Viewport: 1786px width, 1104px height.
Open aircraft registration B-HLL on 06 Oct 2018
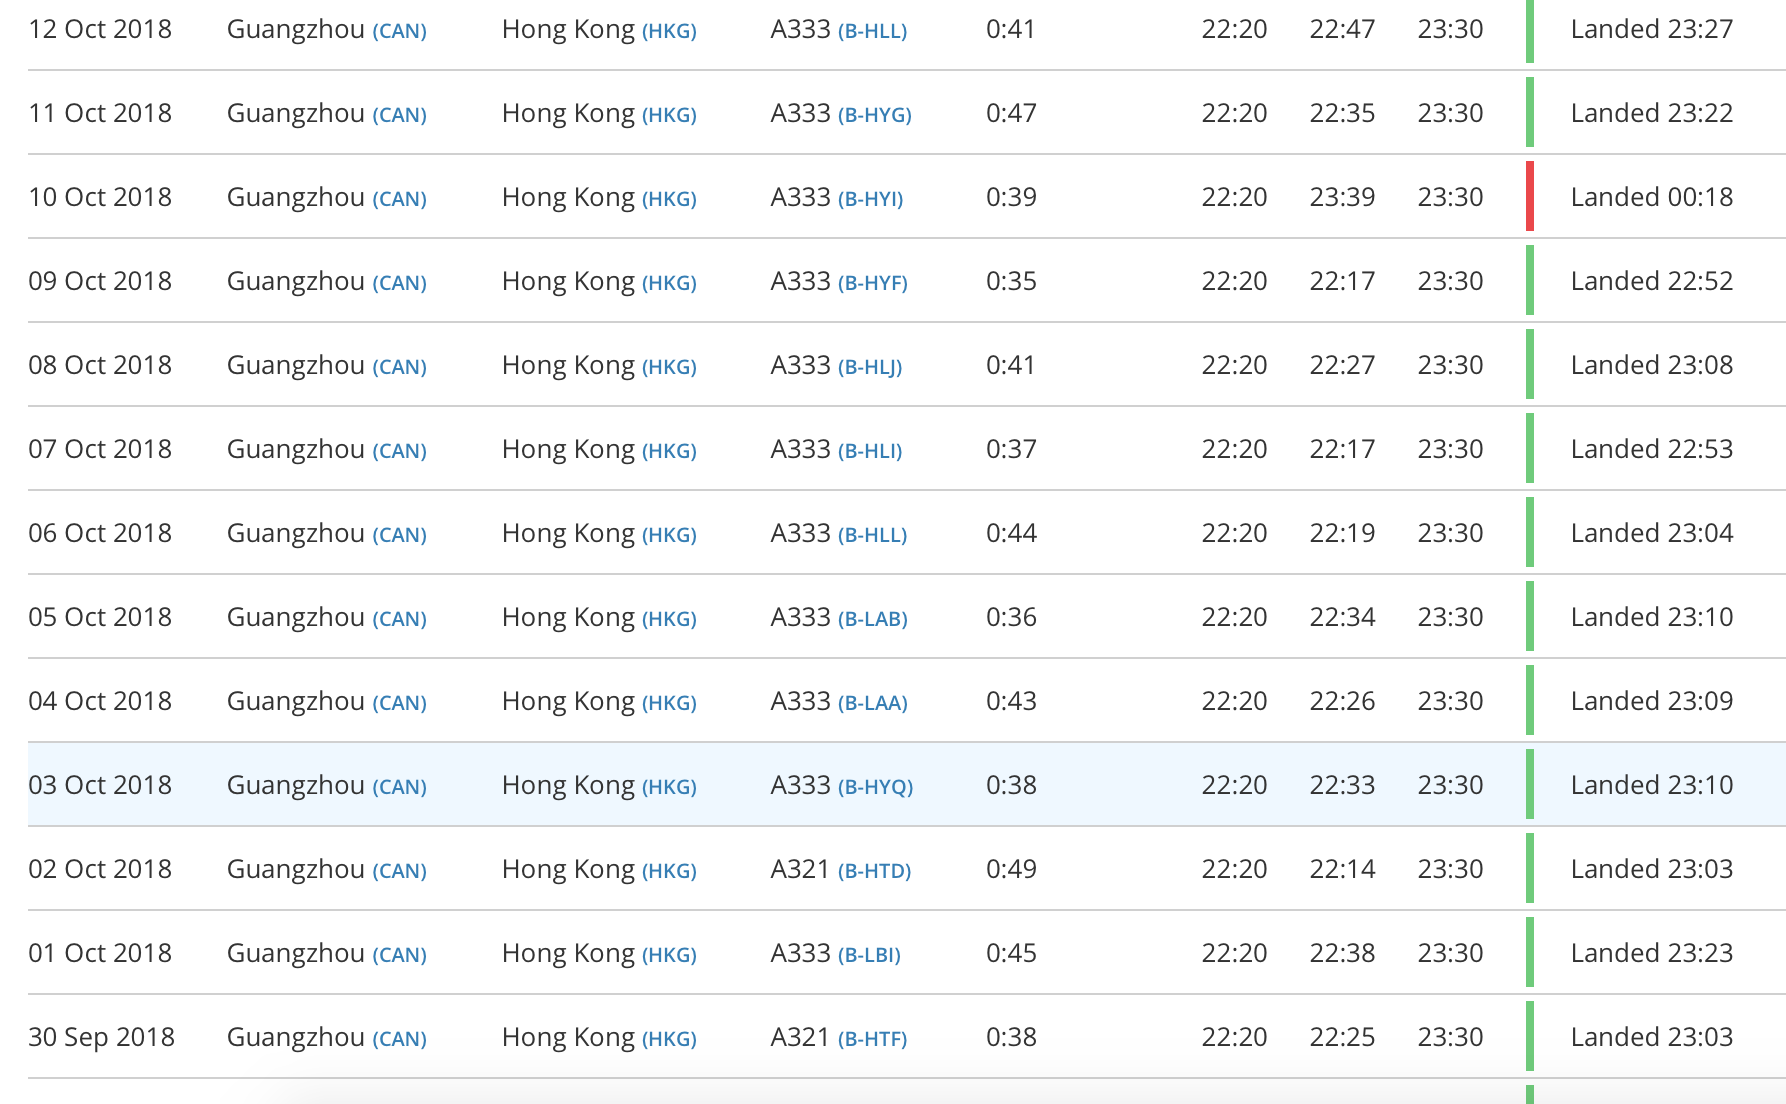tap(872, 535)
